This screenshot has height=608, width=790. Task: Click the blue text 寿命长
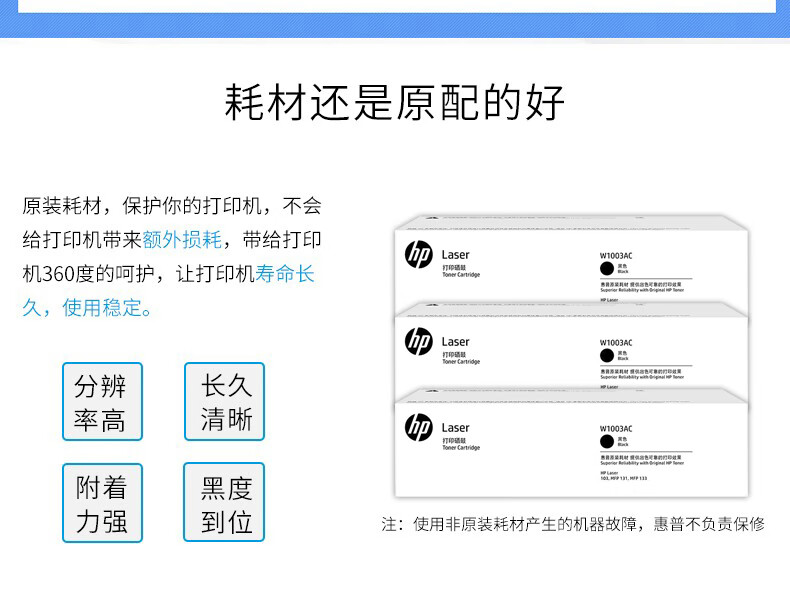(x=285, y=274)
